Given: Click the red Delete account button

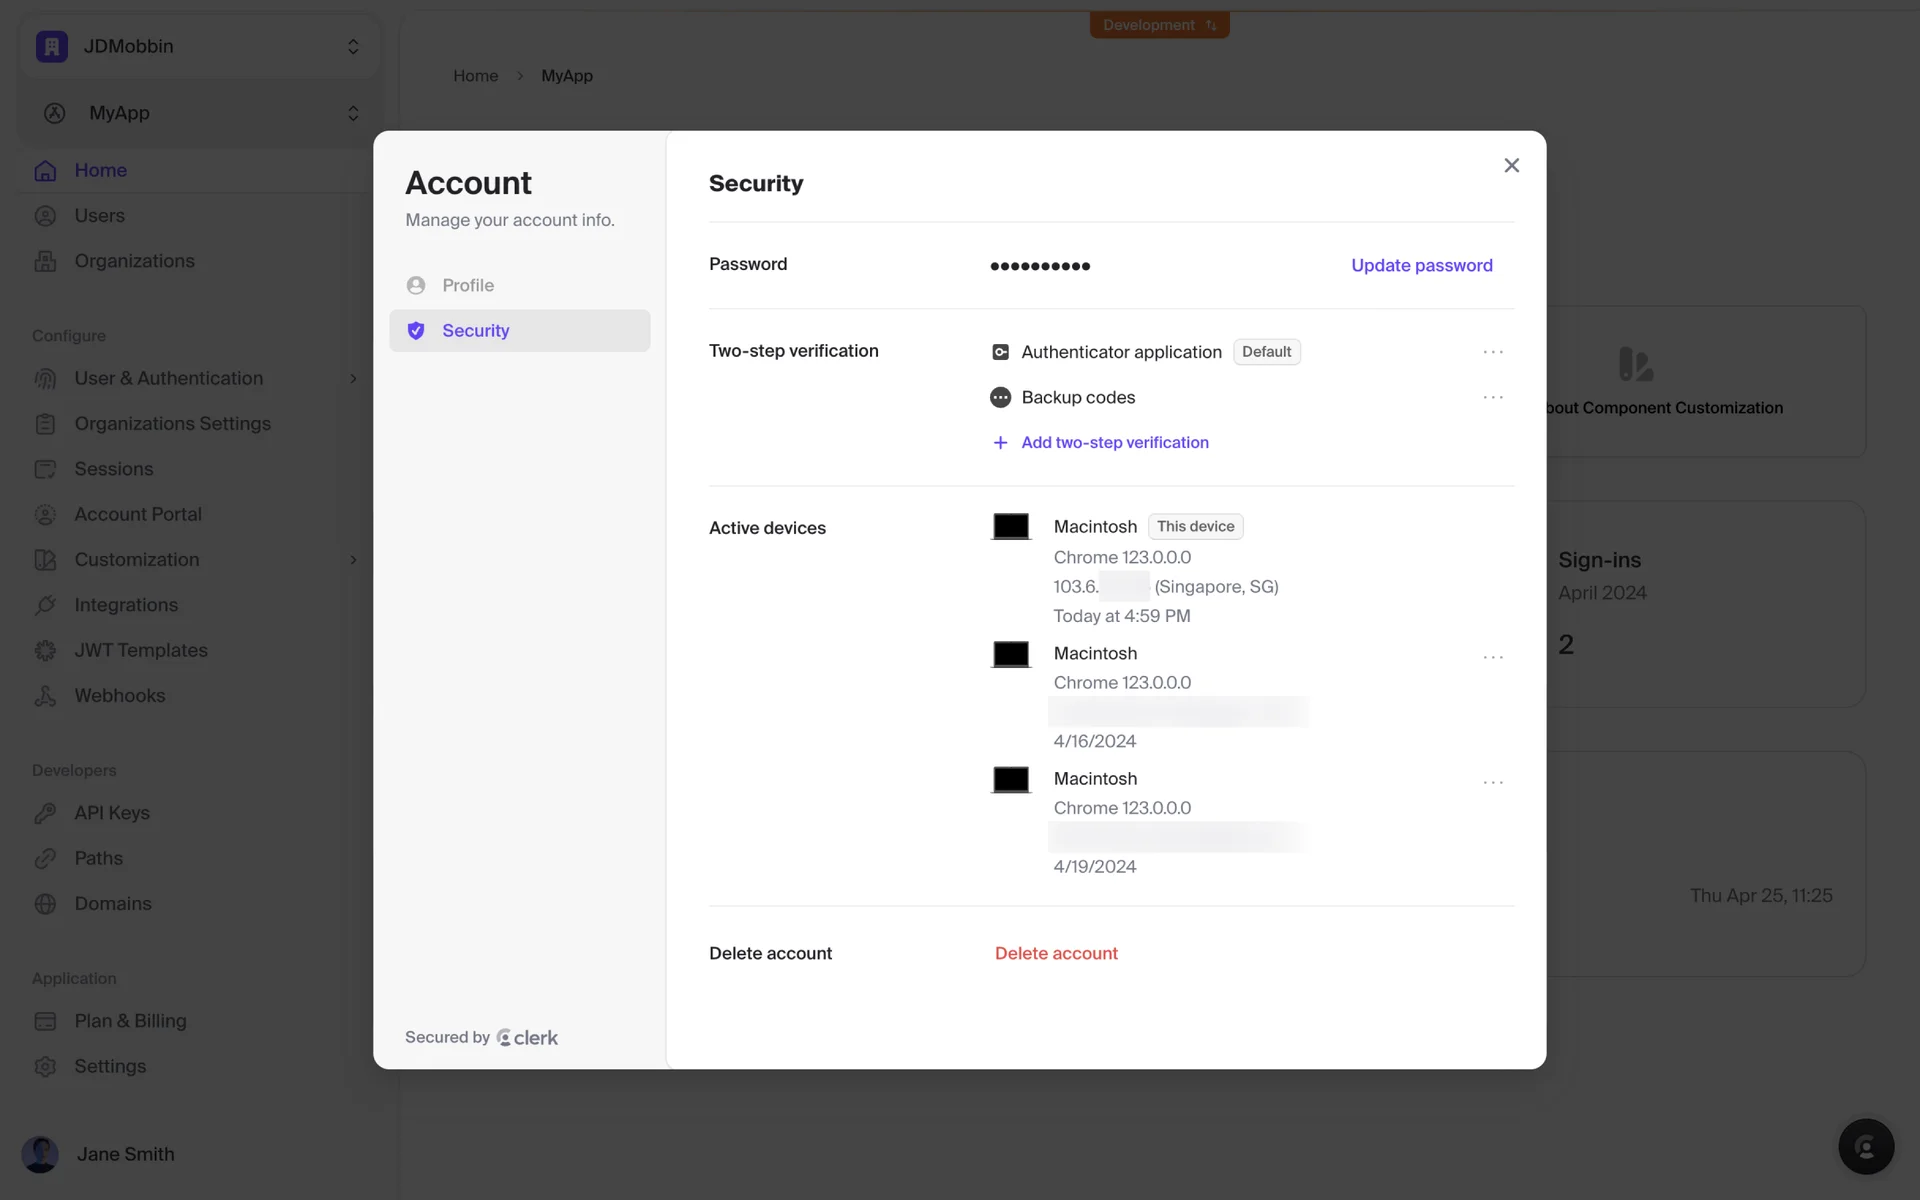Looking at the screenshot, I should [x=1056, y=954].
